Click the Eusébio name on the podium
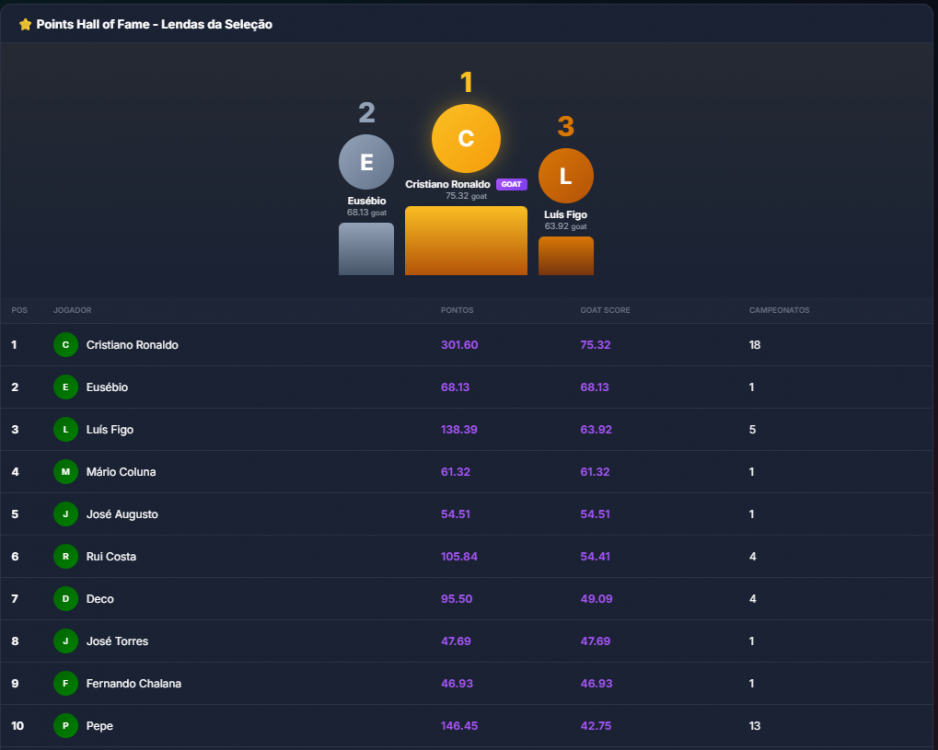Viewport: 938px width, 750px height. click(x=367, y=201)
